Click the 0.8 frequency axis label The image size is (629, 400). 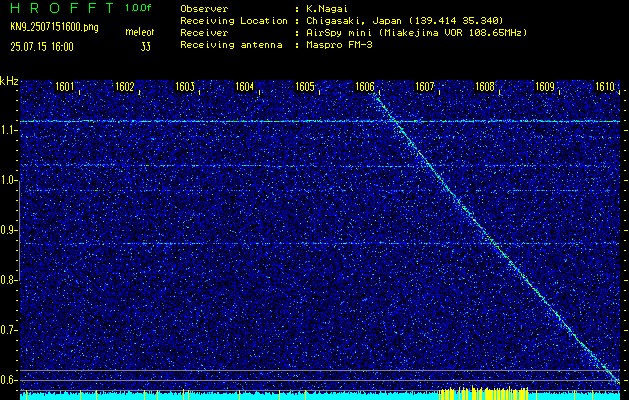[x=9, y=280]
